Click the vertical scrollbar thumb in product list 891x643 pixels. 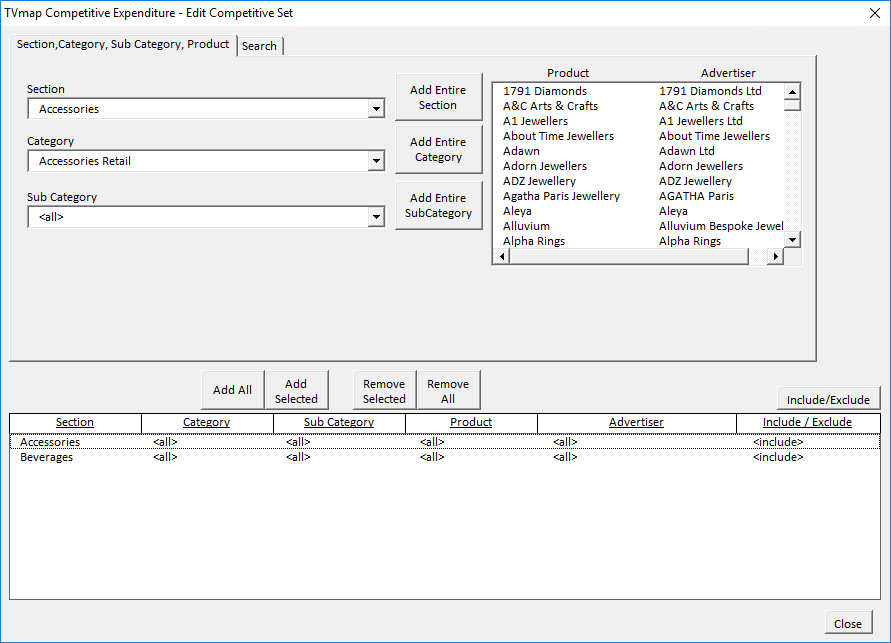pos(792,105)
